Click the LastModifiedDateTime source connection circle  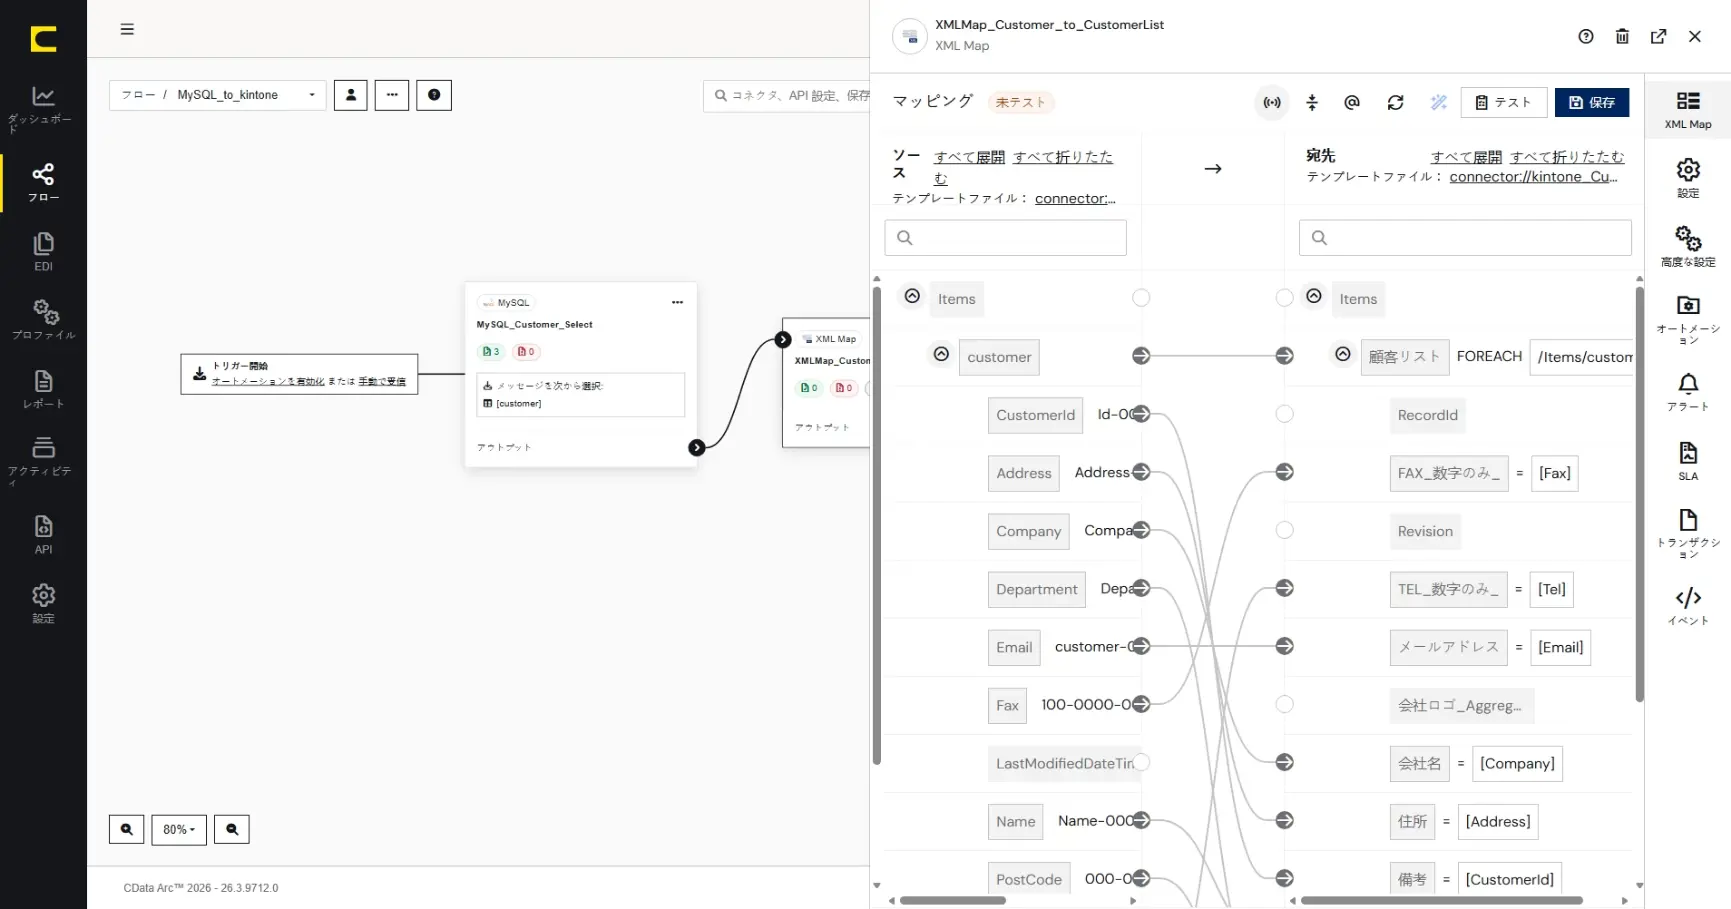tap(1141, 762)
